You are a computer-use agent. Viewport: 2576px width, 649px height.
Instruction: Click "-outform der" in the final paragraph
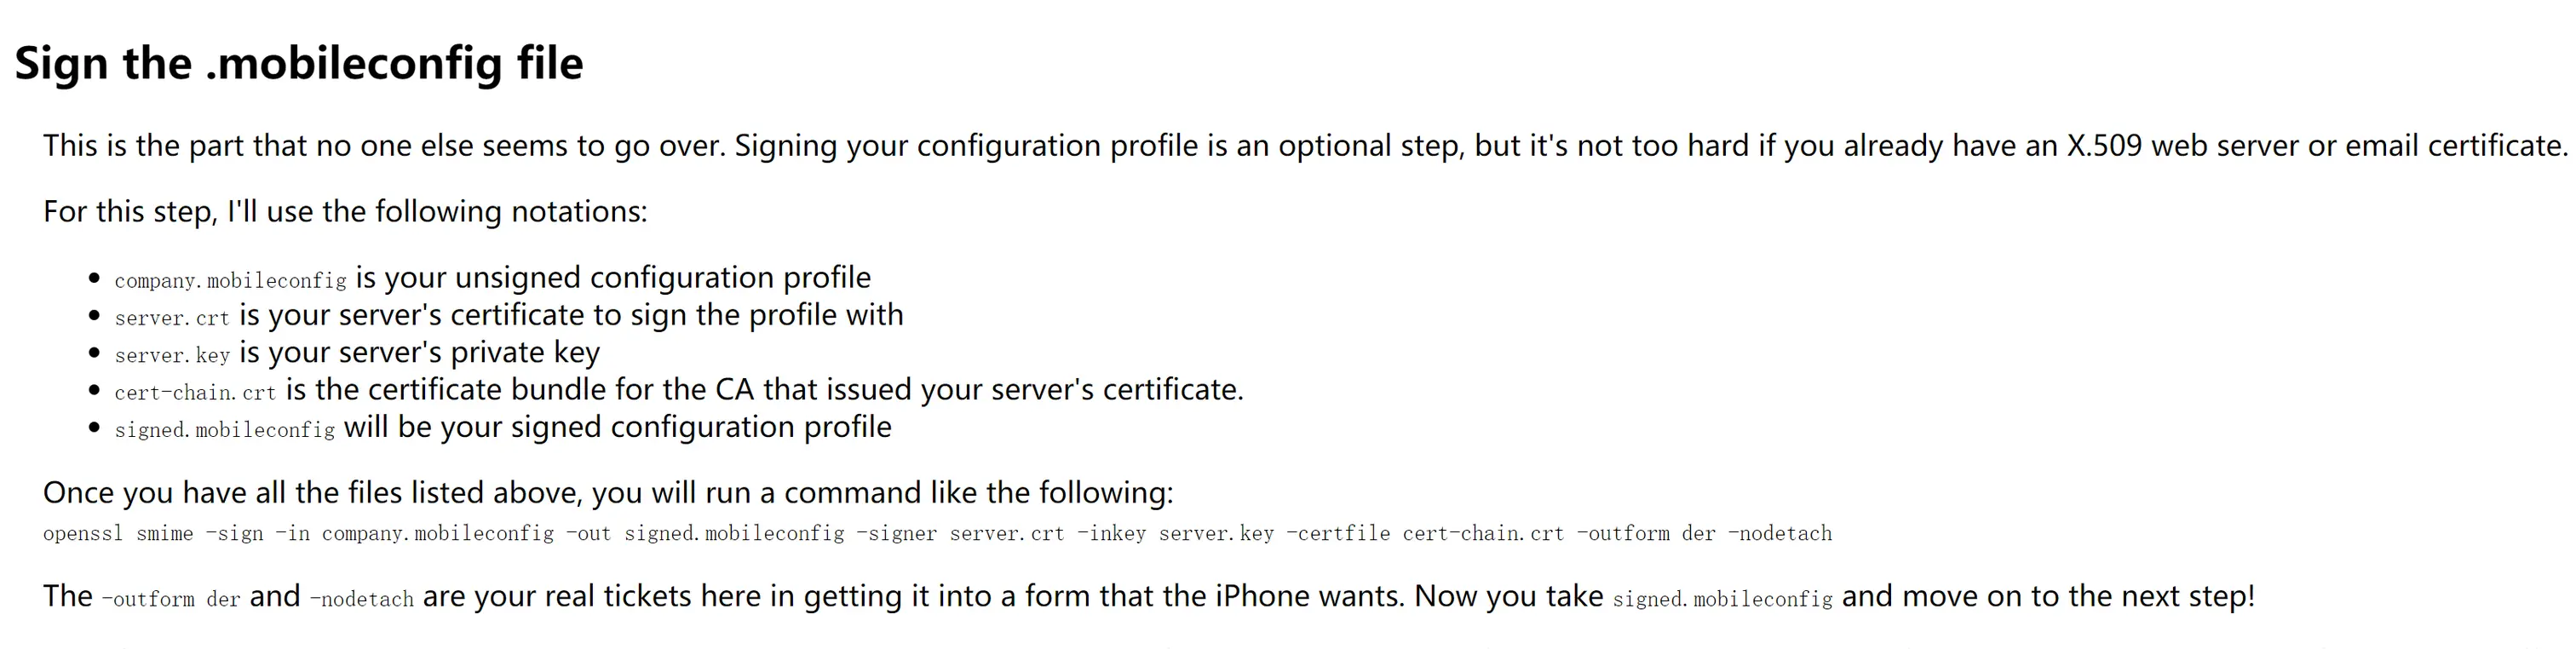pos(171,599)
